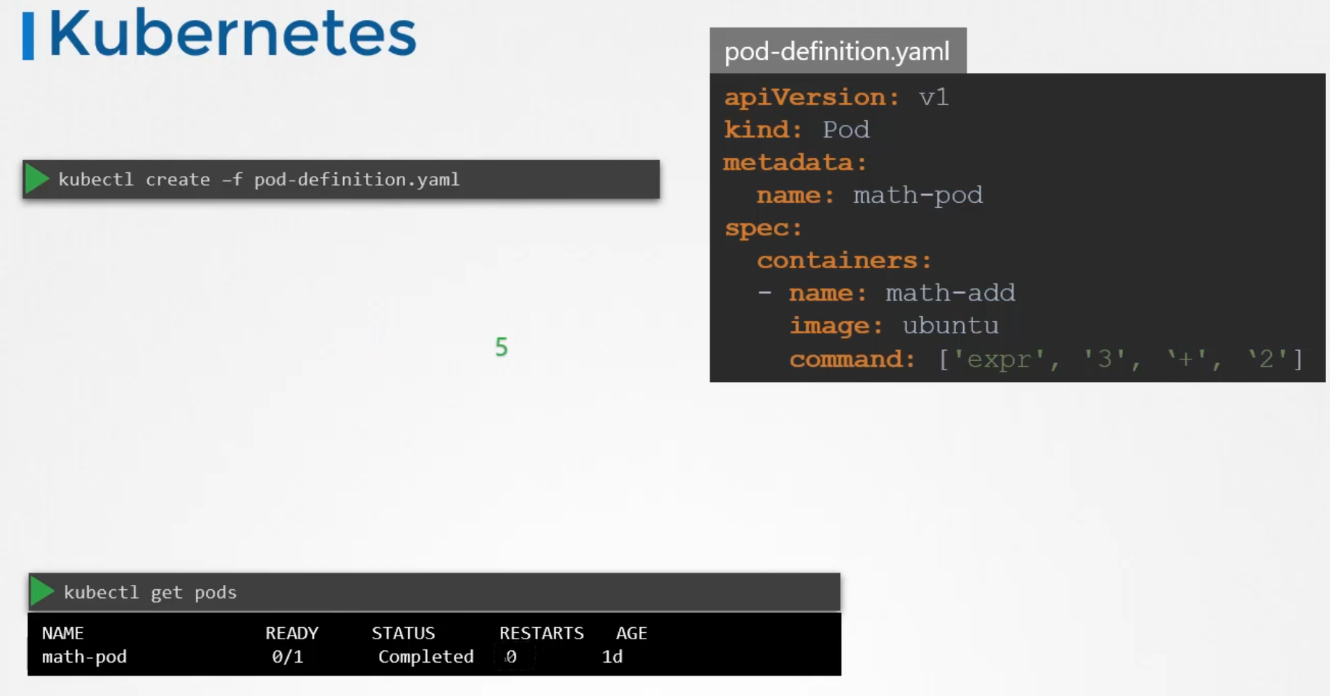Click the blue bar next to Kubernetes title
Viewport: 1330px width, 696px height.
28,37
